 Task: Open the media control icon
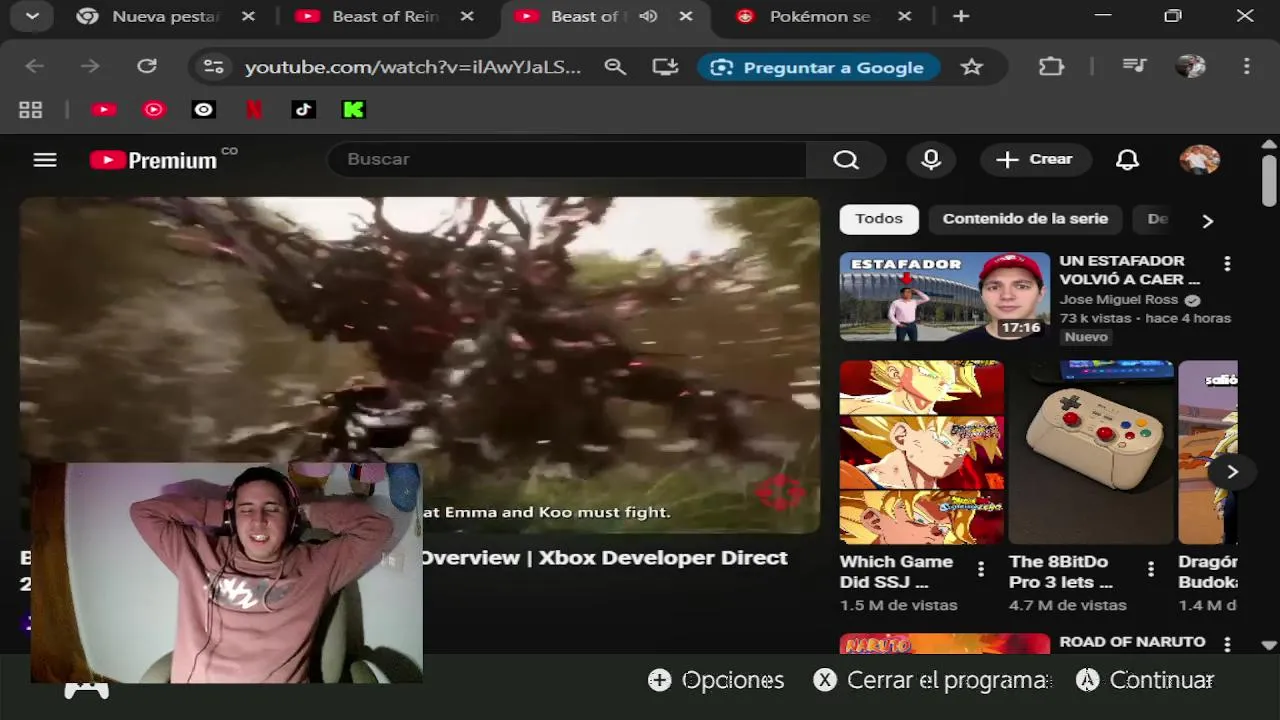click(x=1134, y=66)
